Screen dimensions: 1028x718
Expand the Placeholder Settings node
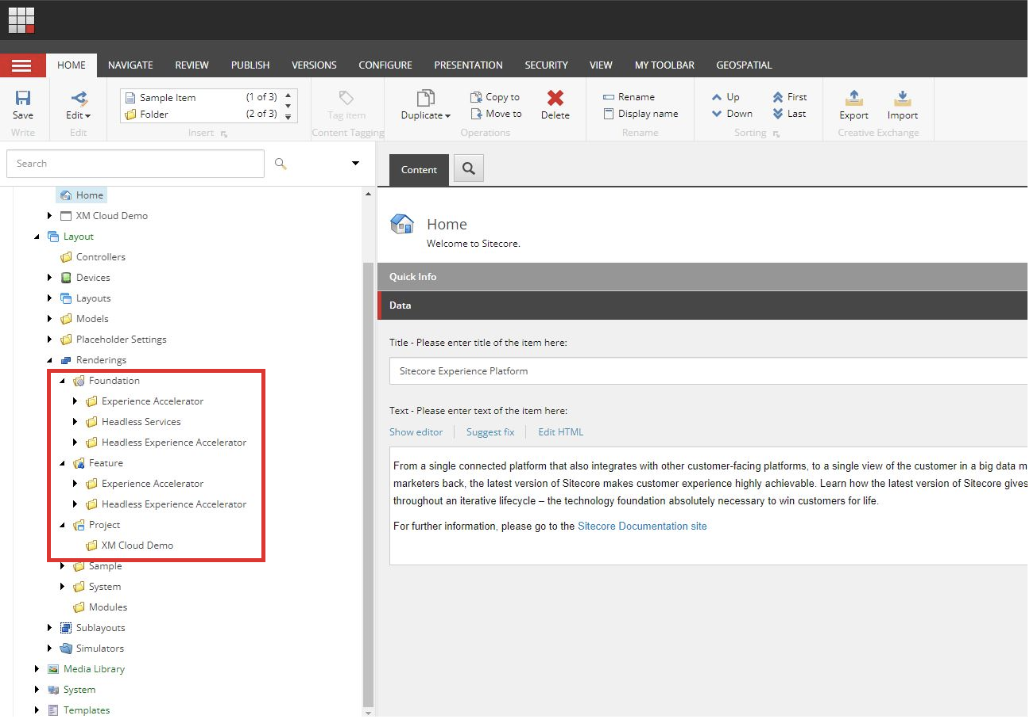pos(50,340)
